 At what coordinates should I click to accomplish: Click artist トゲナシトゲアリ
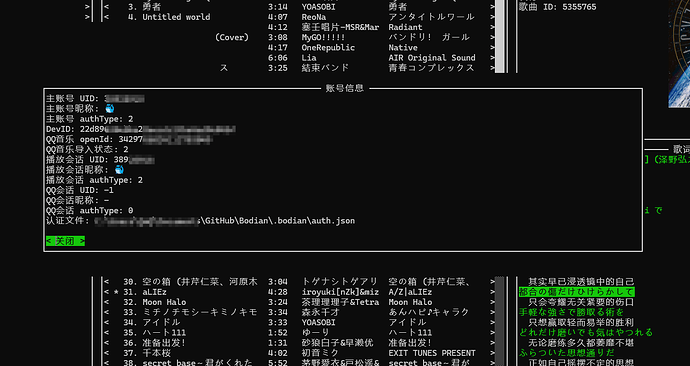[340, 282]
